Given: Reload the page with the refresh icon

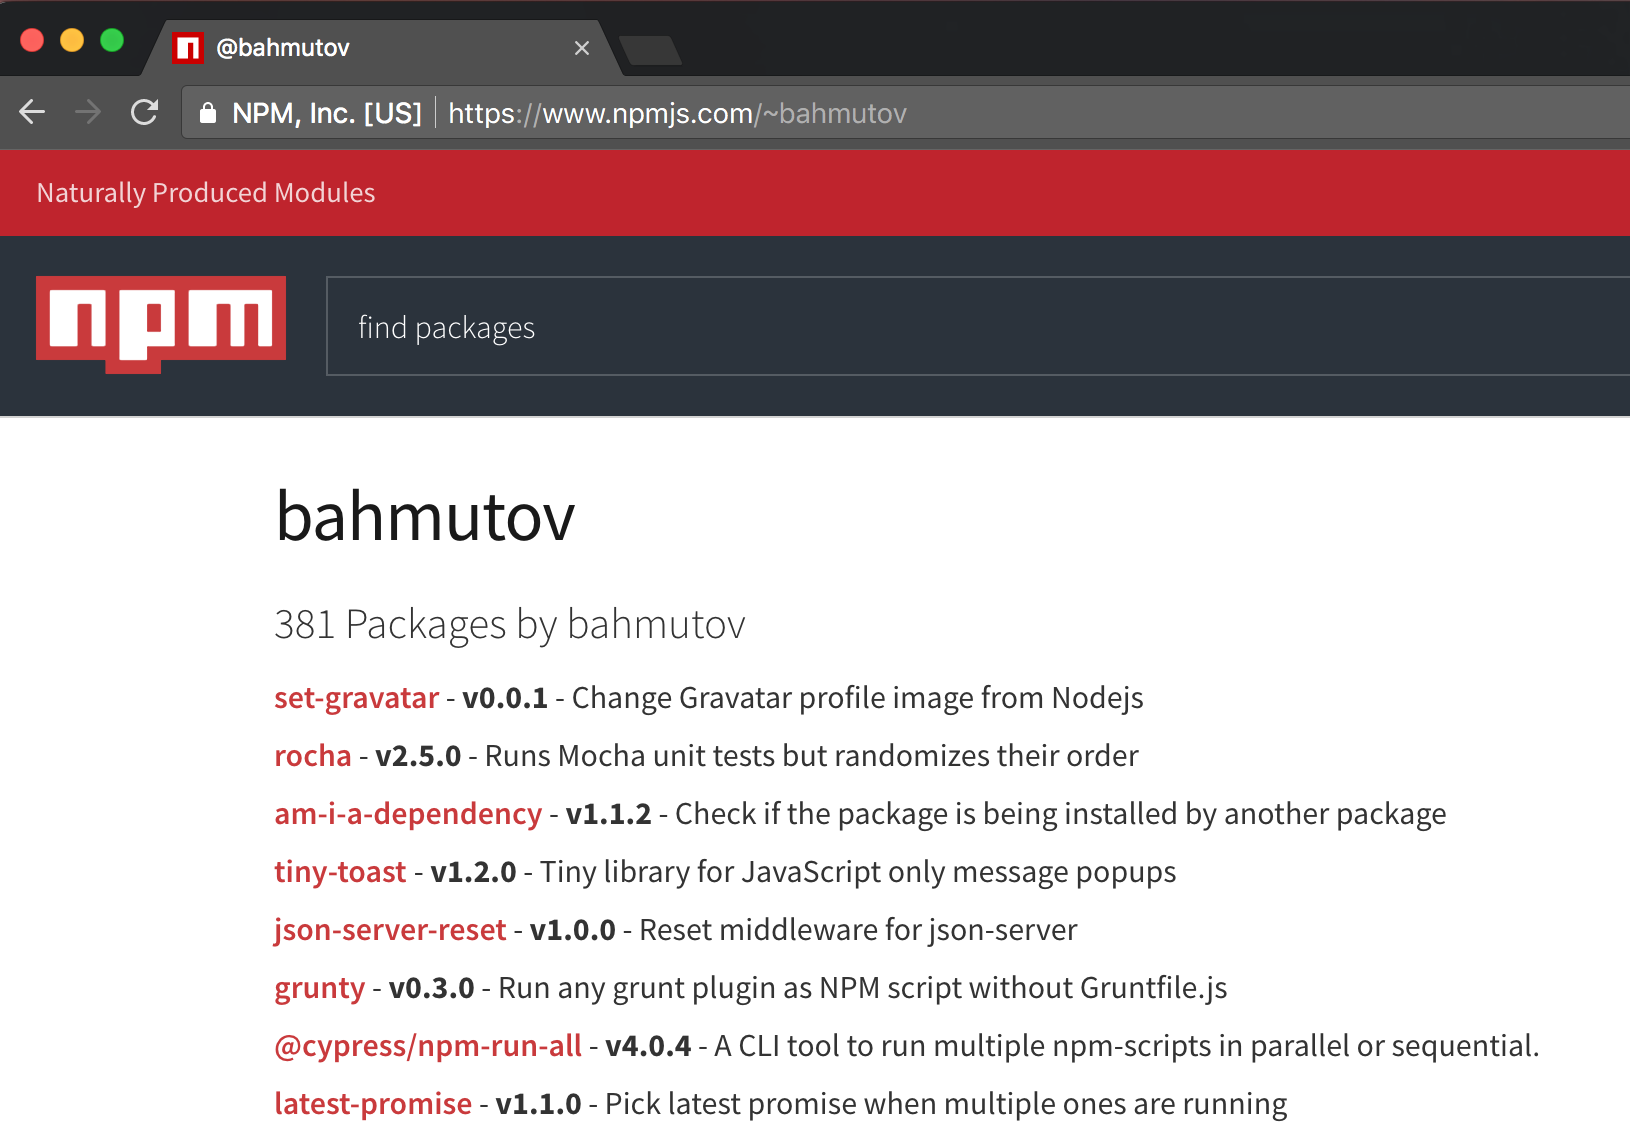Looking at the screenshot, I should (x=145, y=112).
